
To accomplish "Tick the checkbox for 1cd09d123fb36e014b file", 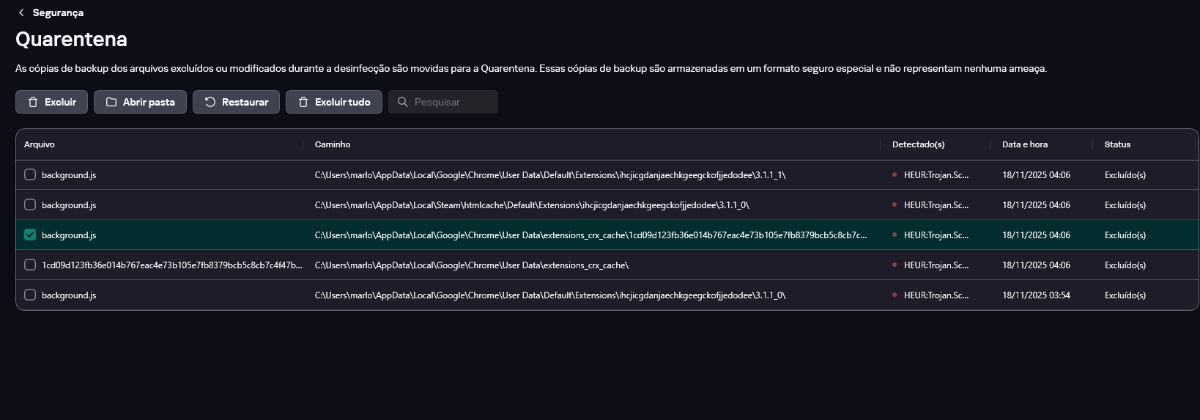I will (30, 265).
